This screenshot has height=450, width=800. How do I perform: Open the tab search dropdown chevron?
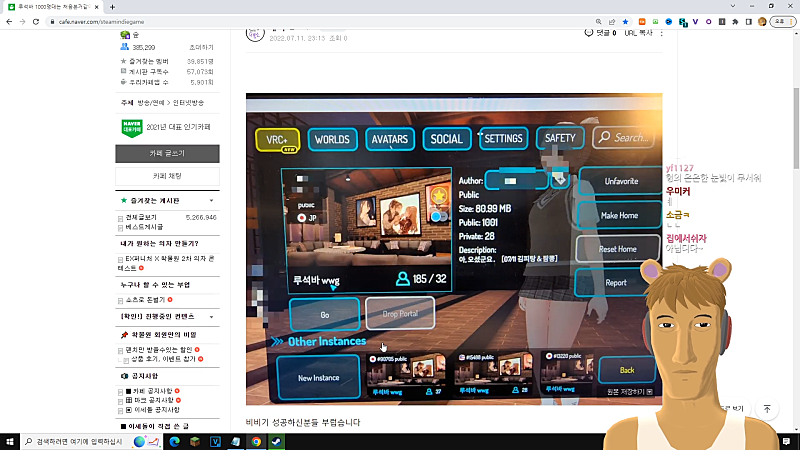(733, 6)
